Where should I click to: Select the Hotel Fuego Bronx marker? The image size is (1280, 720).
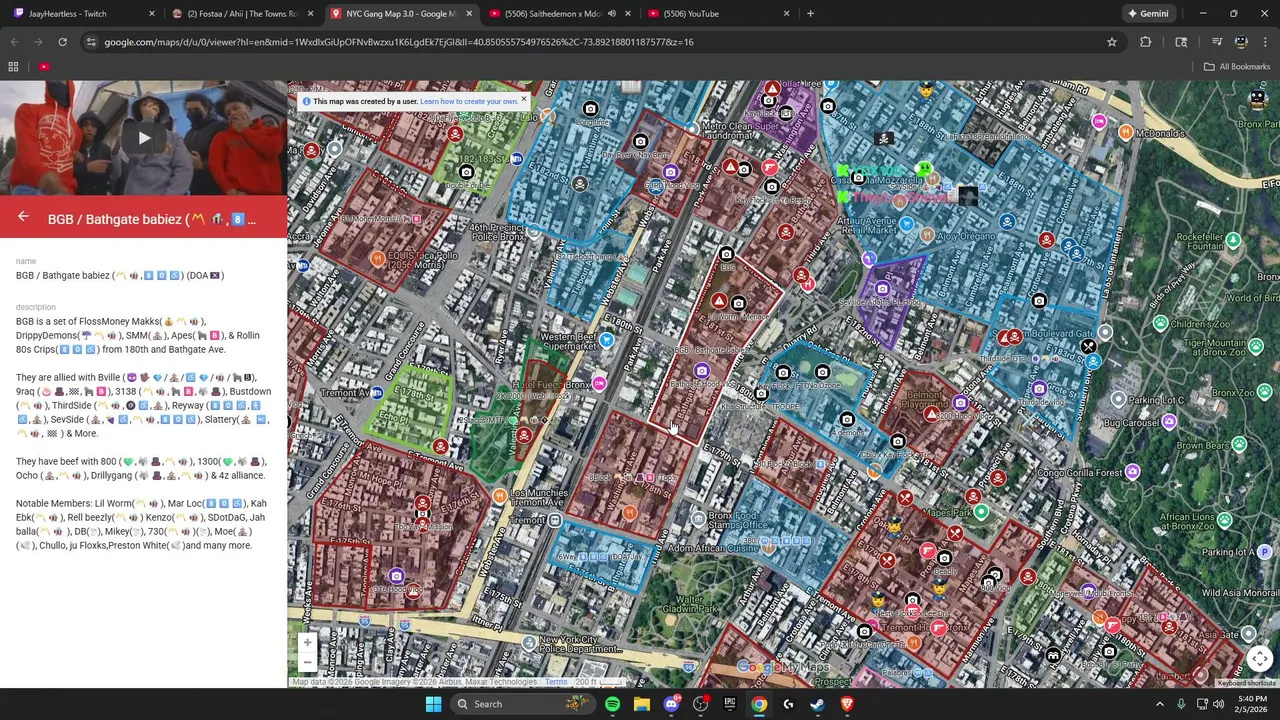pos(598,384)
